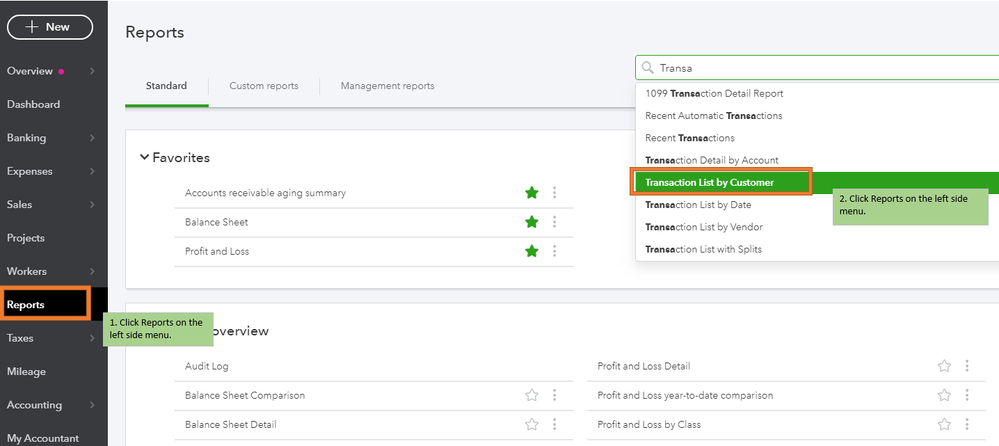Expand the Sales sidebar submenu arrow
This screenshot has height=446, width=999.
coord(92,205)
